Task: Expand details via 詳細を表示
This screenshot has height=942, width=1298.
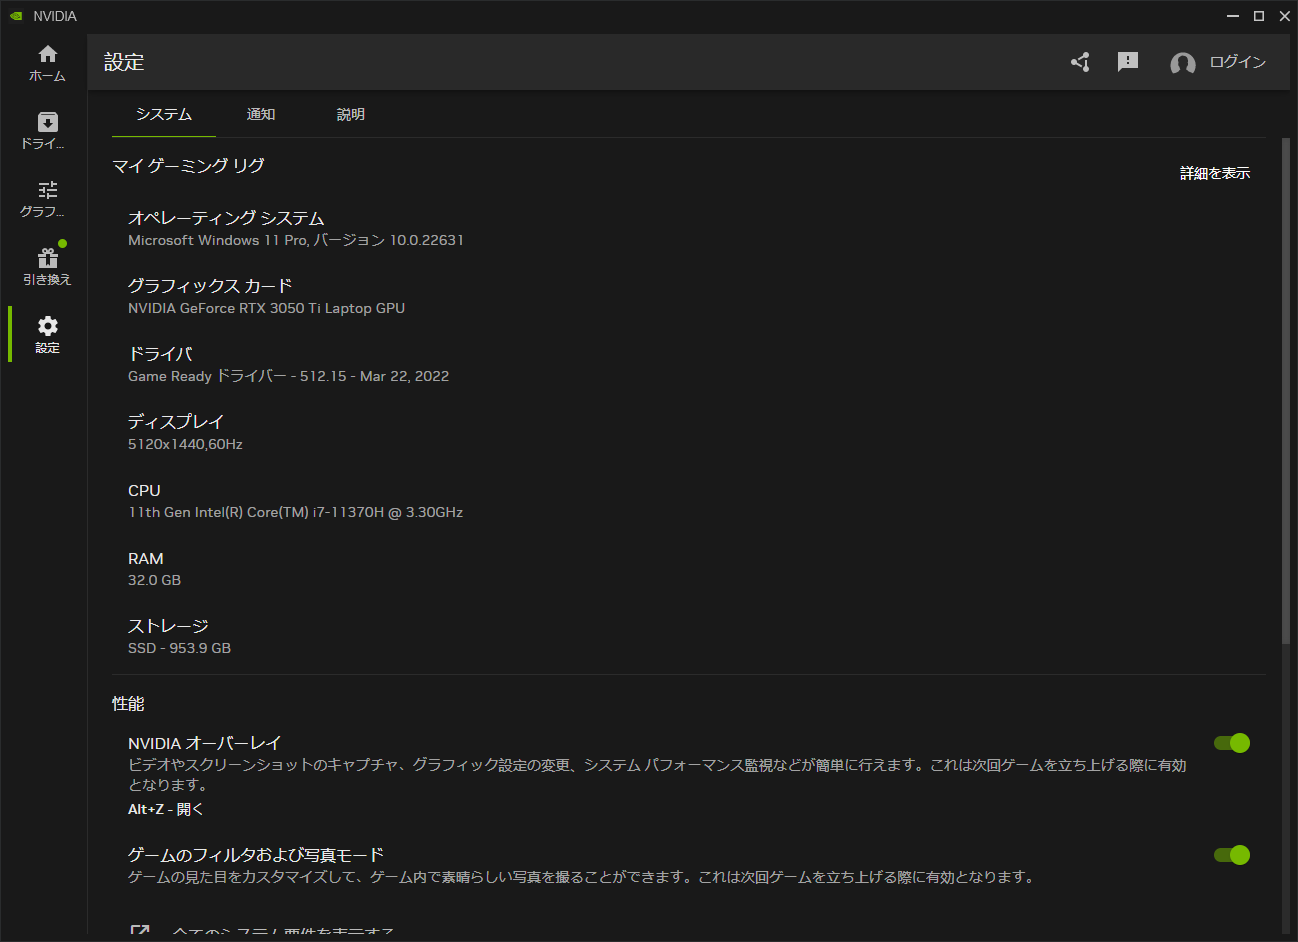Action: (x=1214, y=172)
